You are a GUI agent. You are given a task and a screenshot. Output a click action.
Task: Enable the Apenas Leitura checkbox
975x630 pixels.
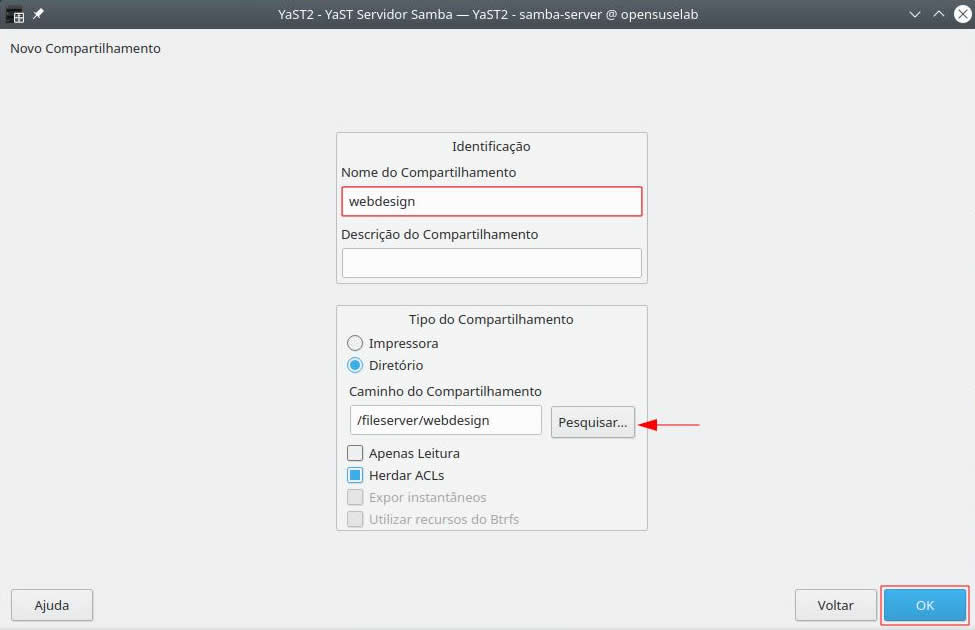tap(355, 453)
